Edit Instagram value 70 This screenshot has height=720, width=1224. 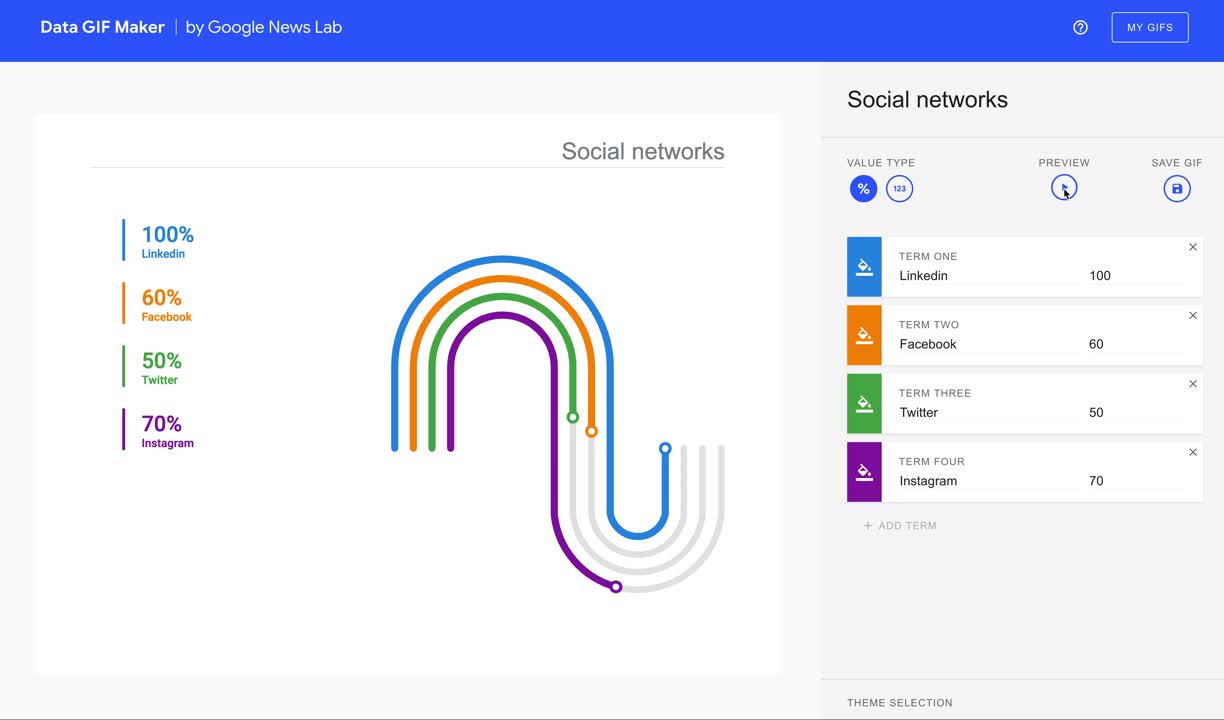point(1135,481)
